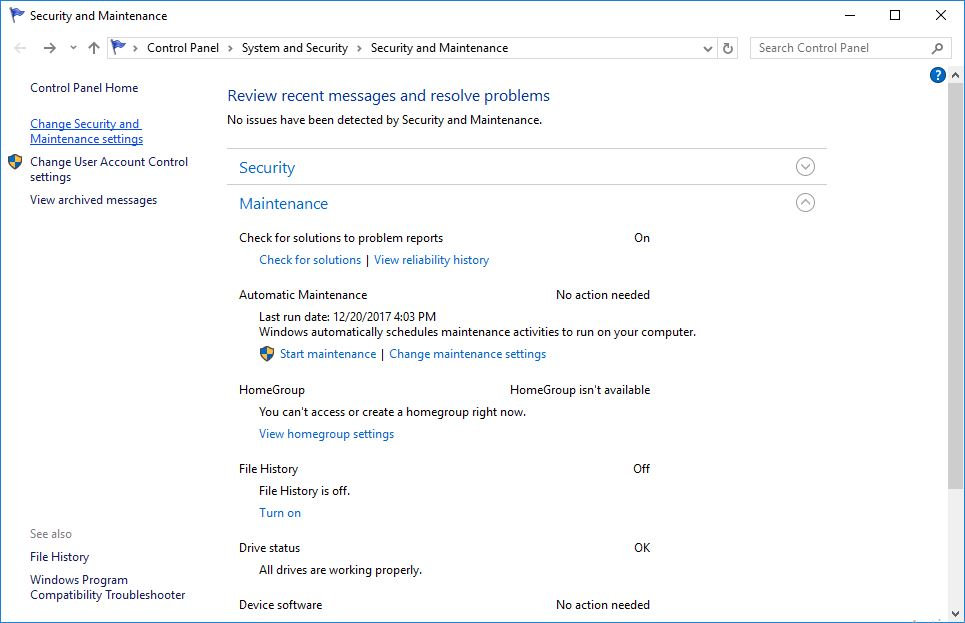
Task: Collapse the Maintenance section chevron
Action: coord(805,202)
